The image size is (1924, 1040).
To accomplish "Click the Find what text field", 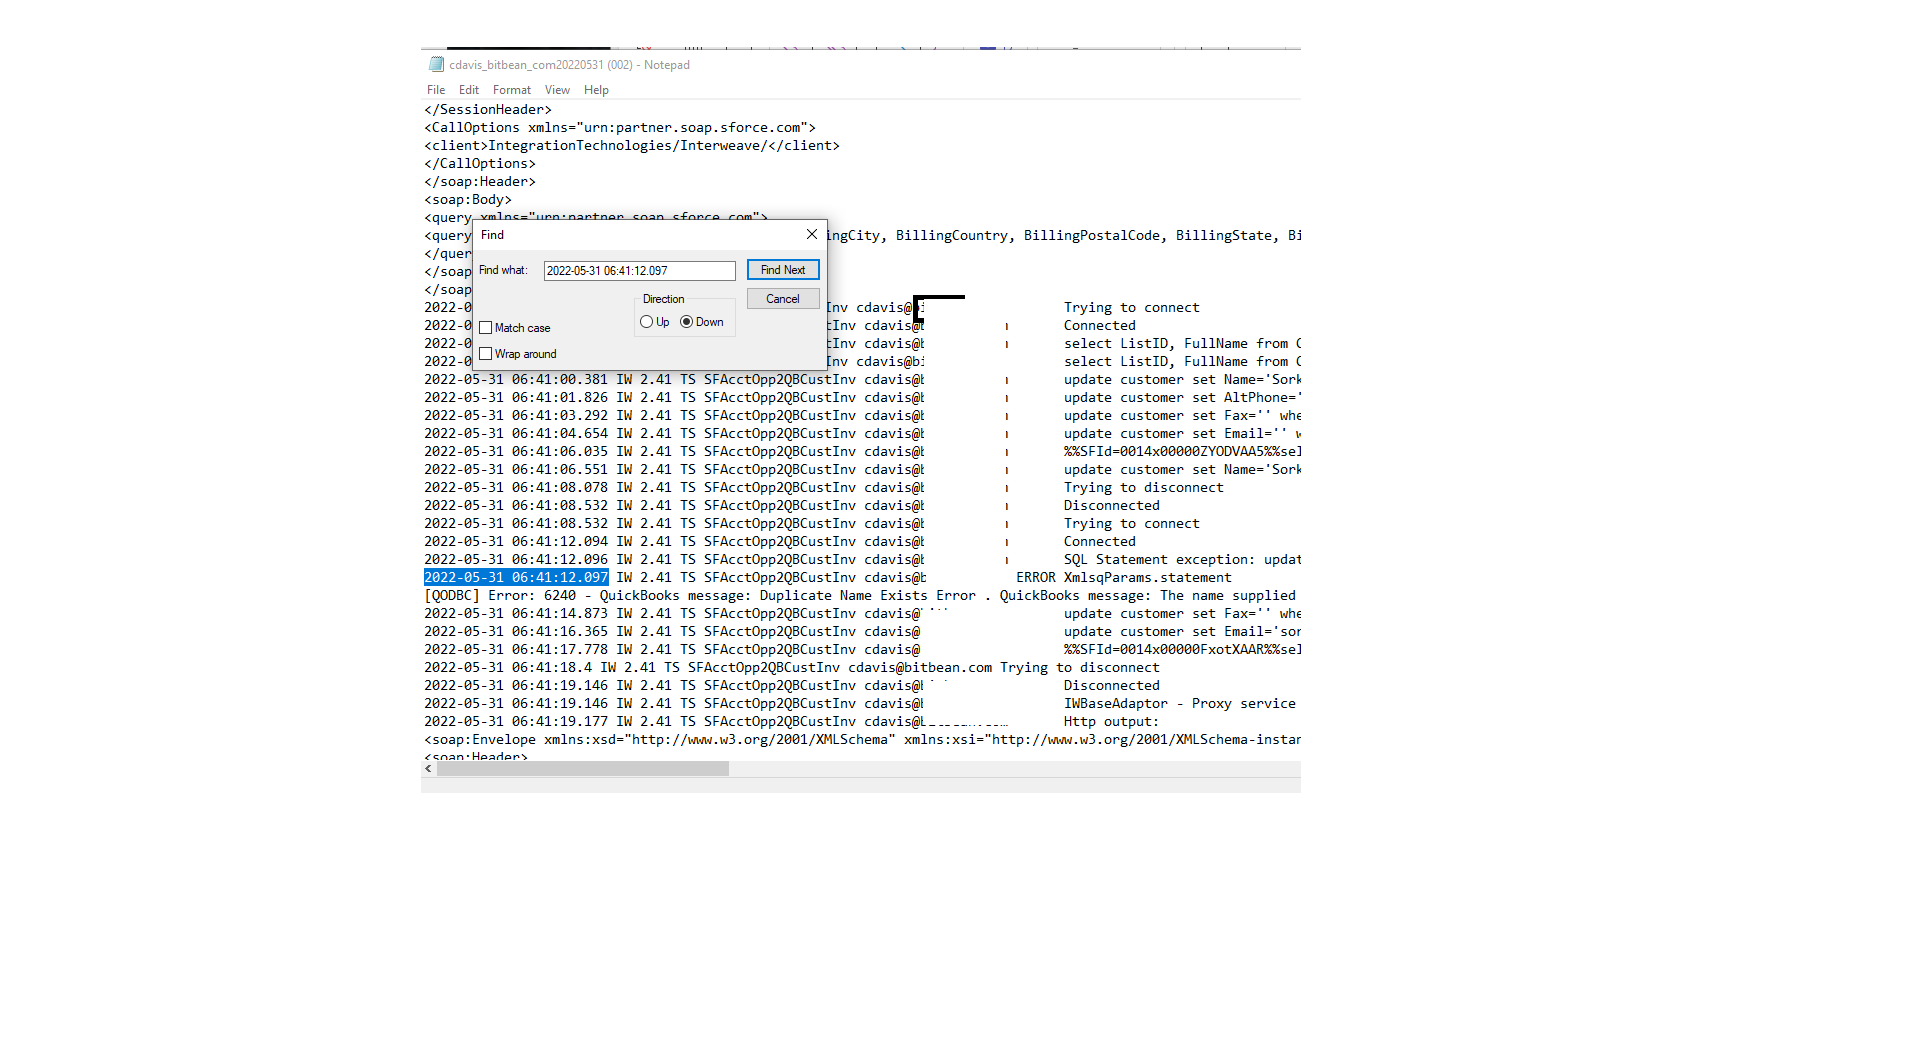I will [x=640, y=271].
